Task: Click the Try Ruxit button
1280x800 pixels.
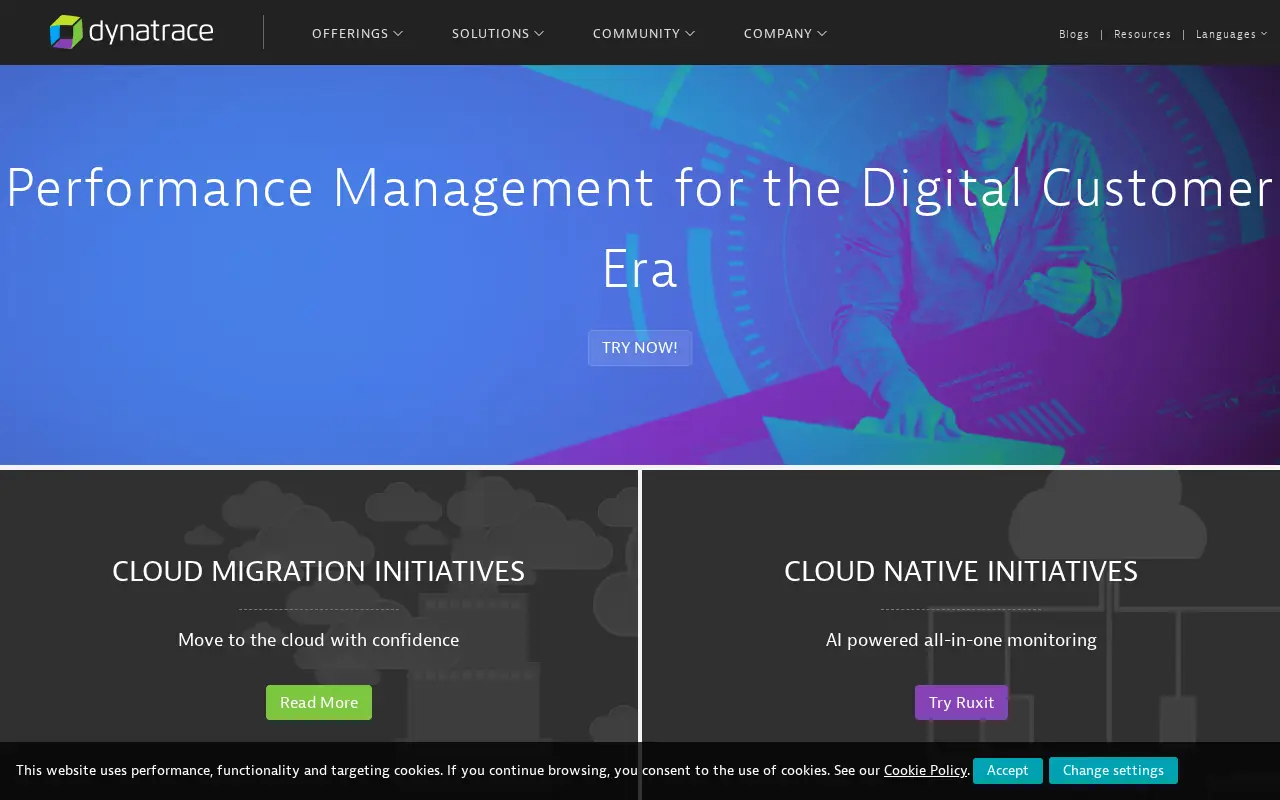Action: coord(961,702)
